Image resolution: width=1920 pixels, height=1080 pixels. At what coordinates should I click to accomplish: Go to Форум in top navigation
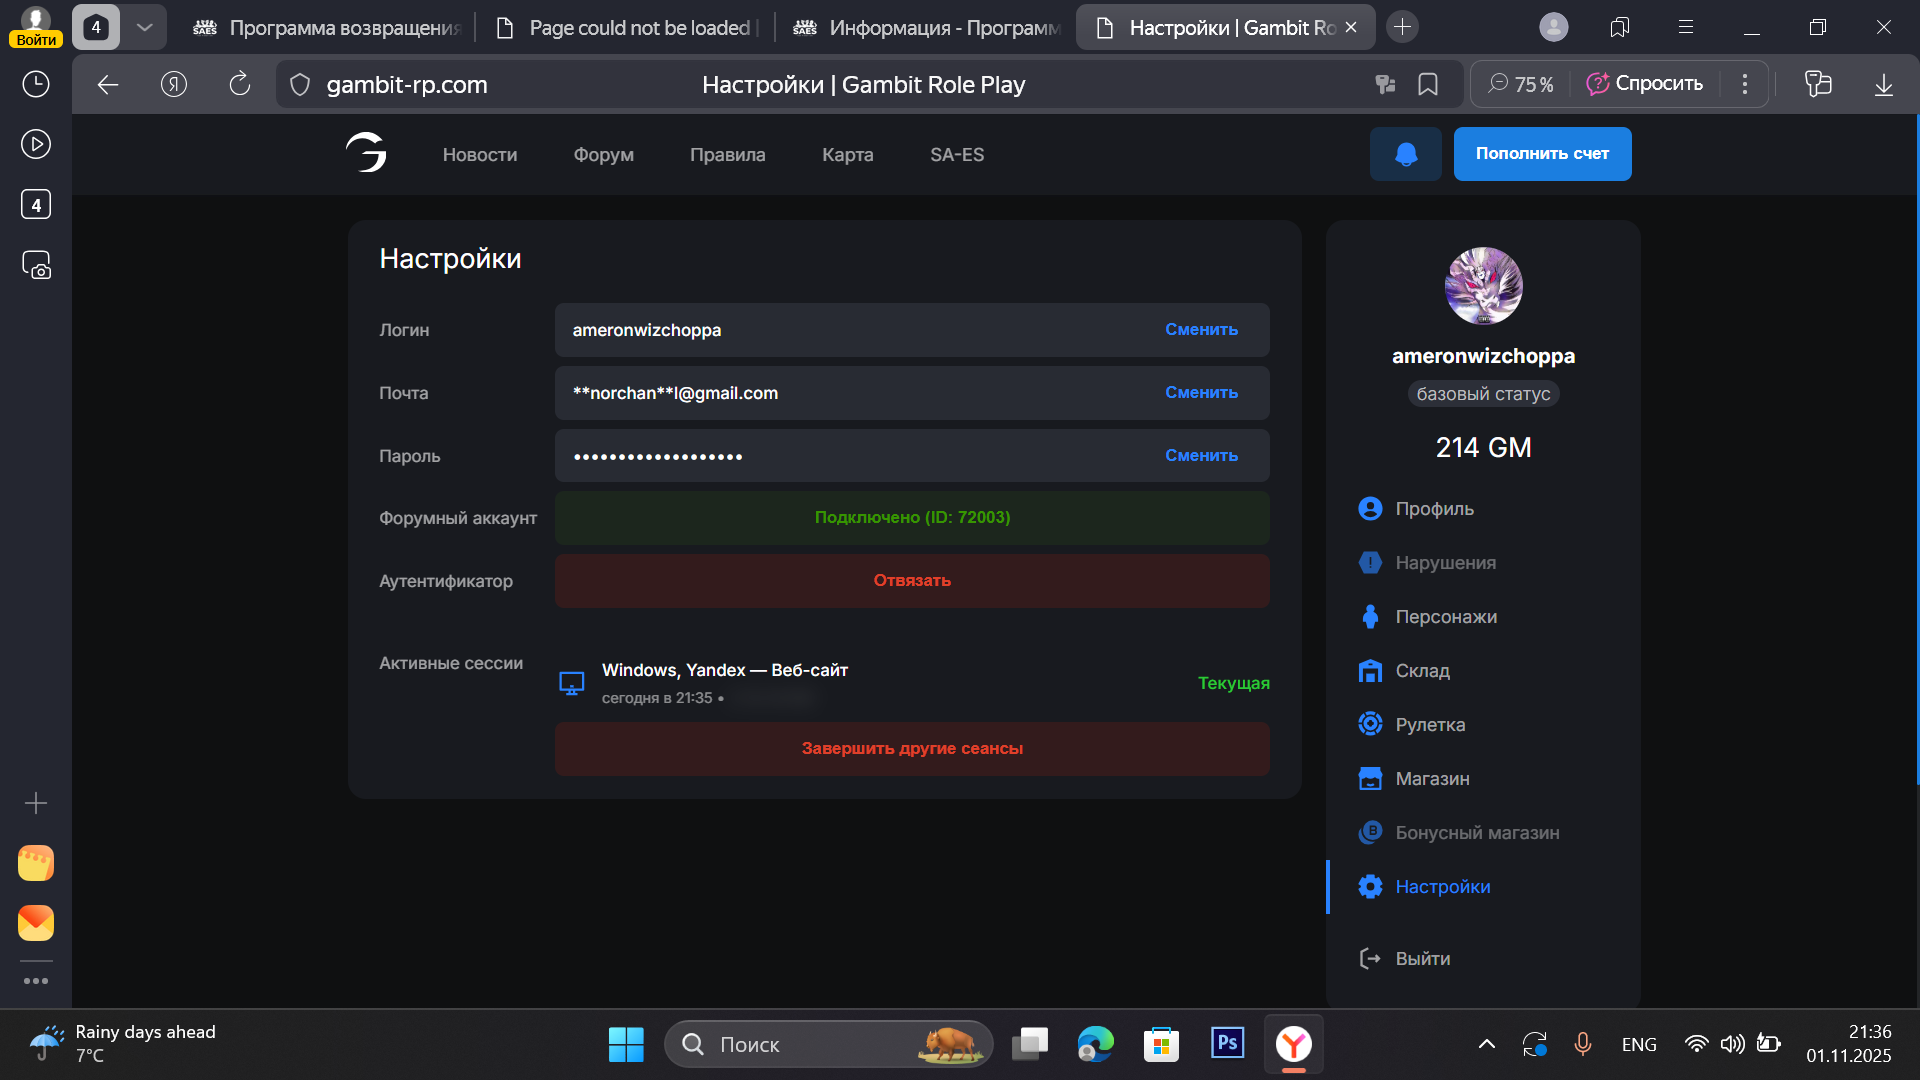pos(603,155)
